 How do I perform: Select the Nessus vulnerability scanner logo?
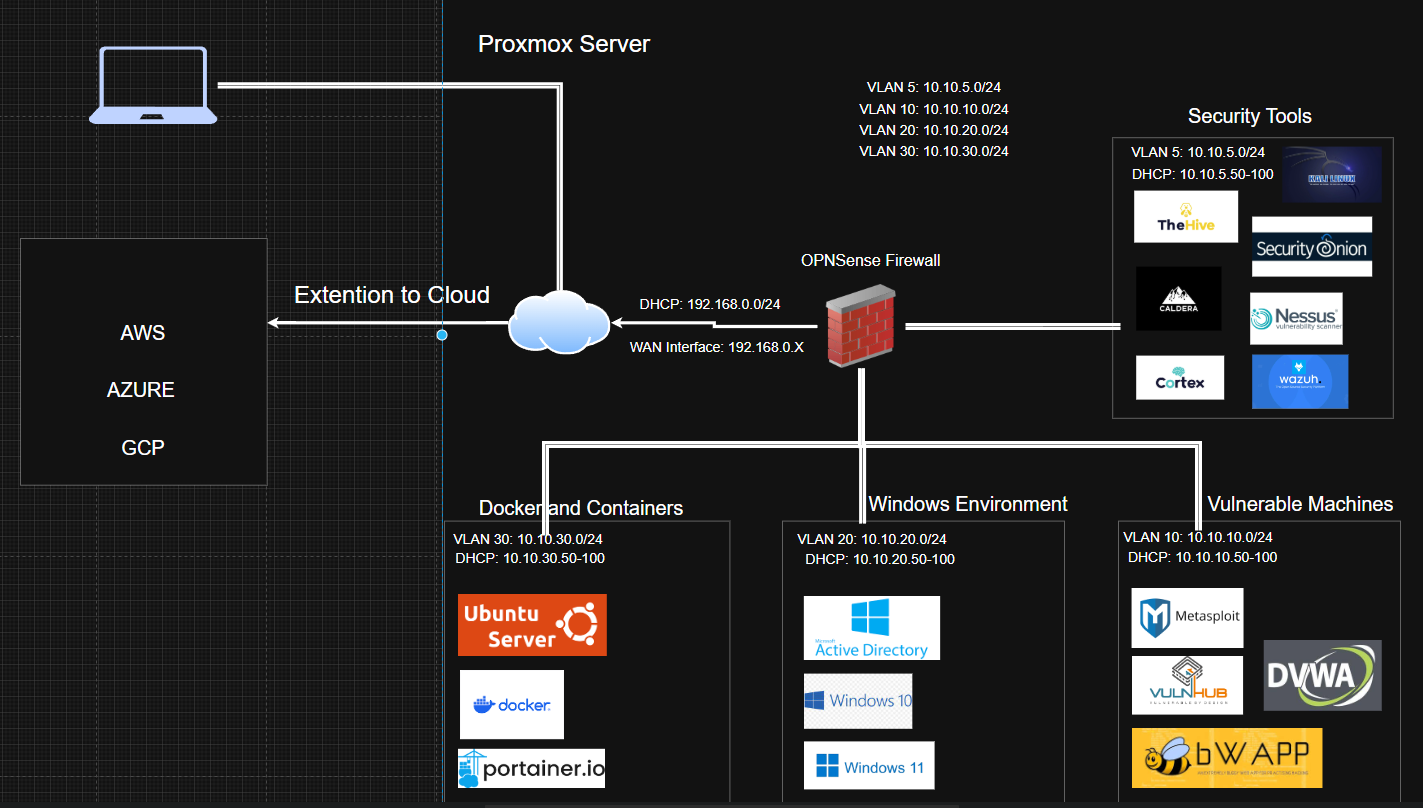[x=1296, y=318]
